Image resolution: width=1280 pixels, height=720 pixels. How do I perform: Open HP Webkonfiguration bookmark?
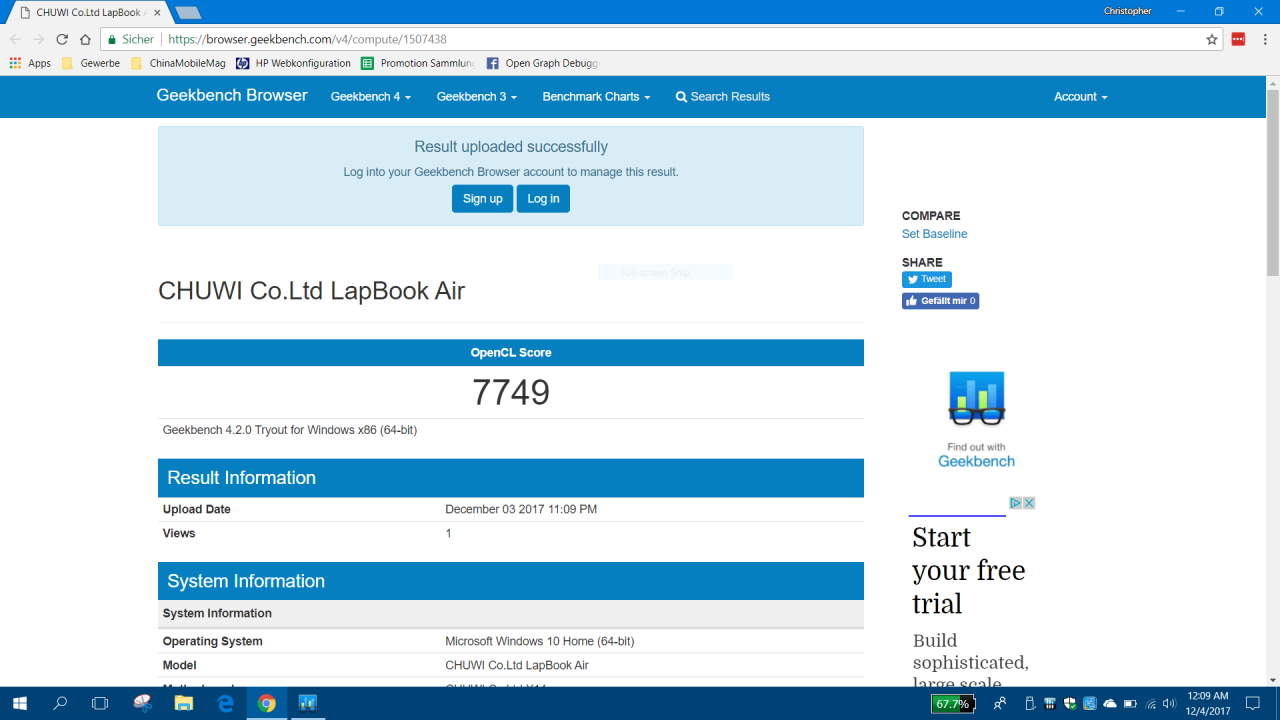pos(294,63)
